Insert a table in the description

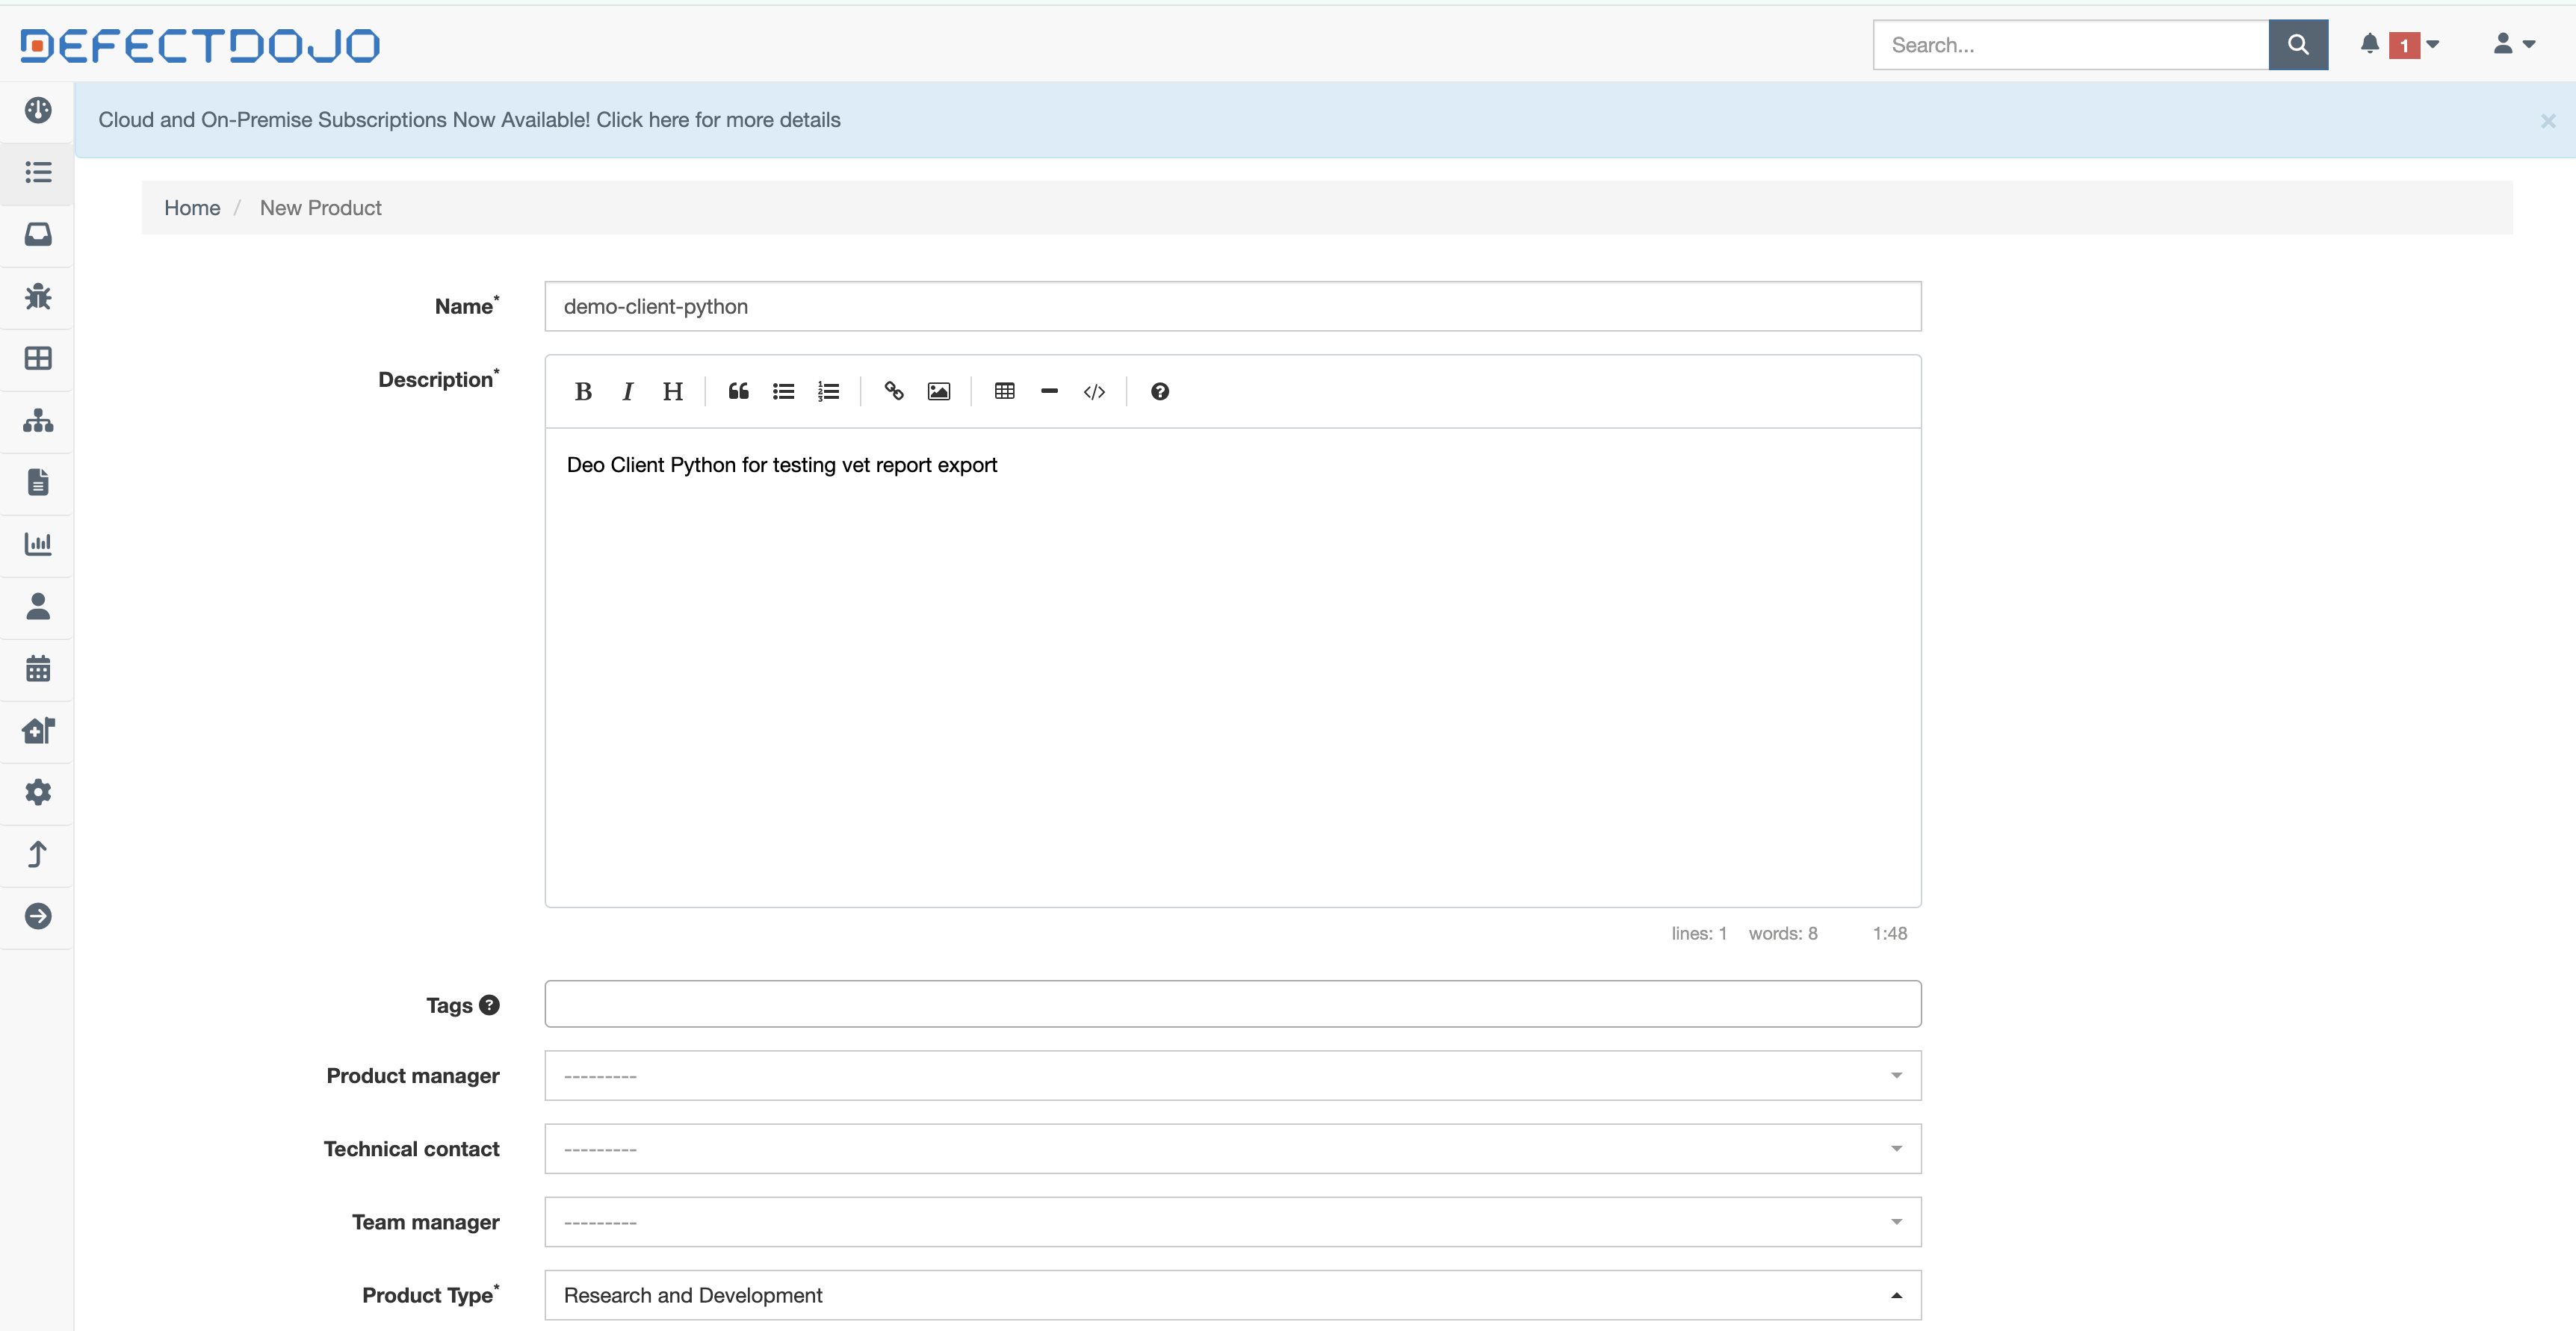pos(1004,392)
